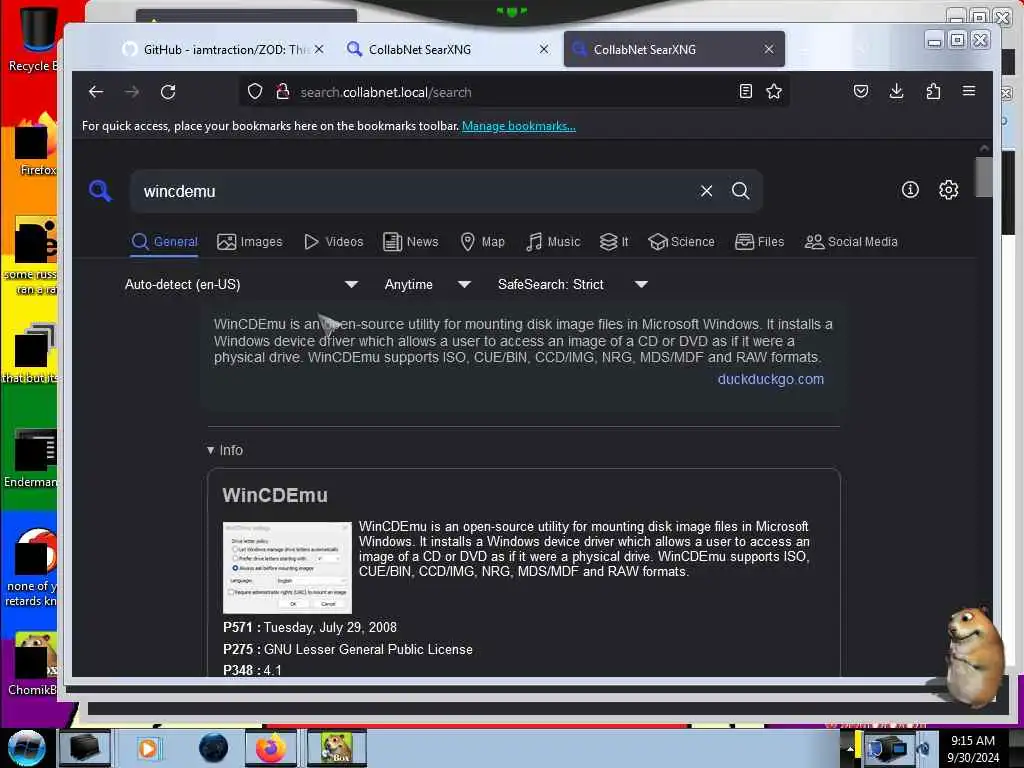Click the insecure connection lock icon

tap(282, 91)
